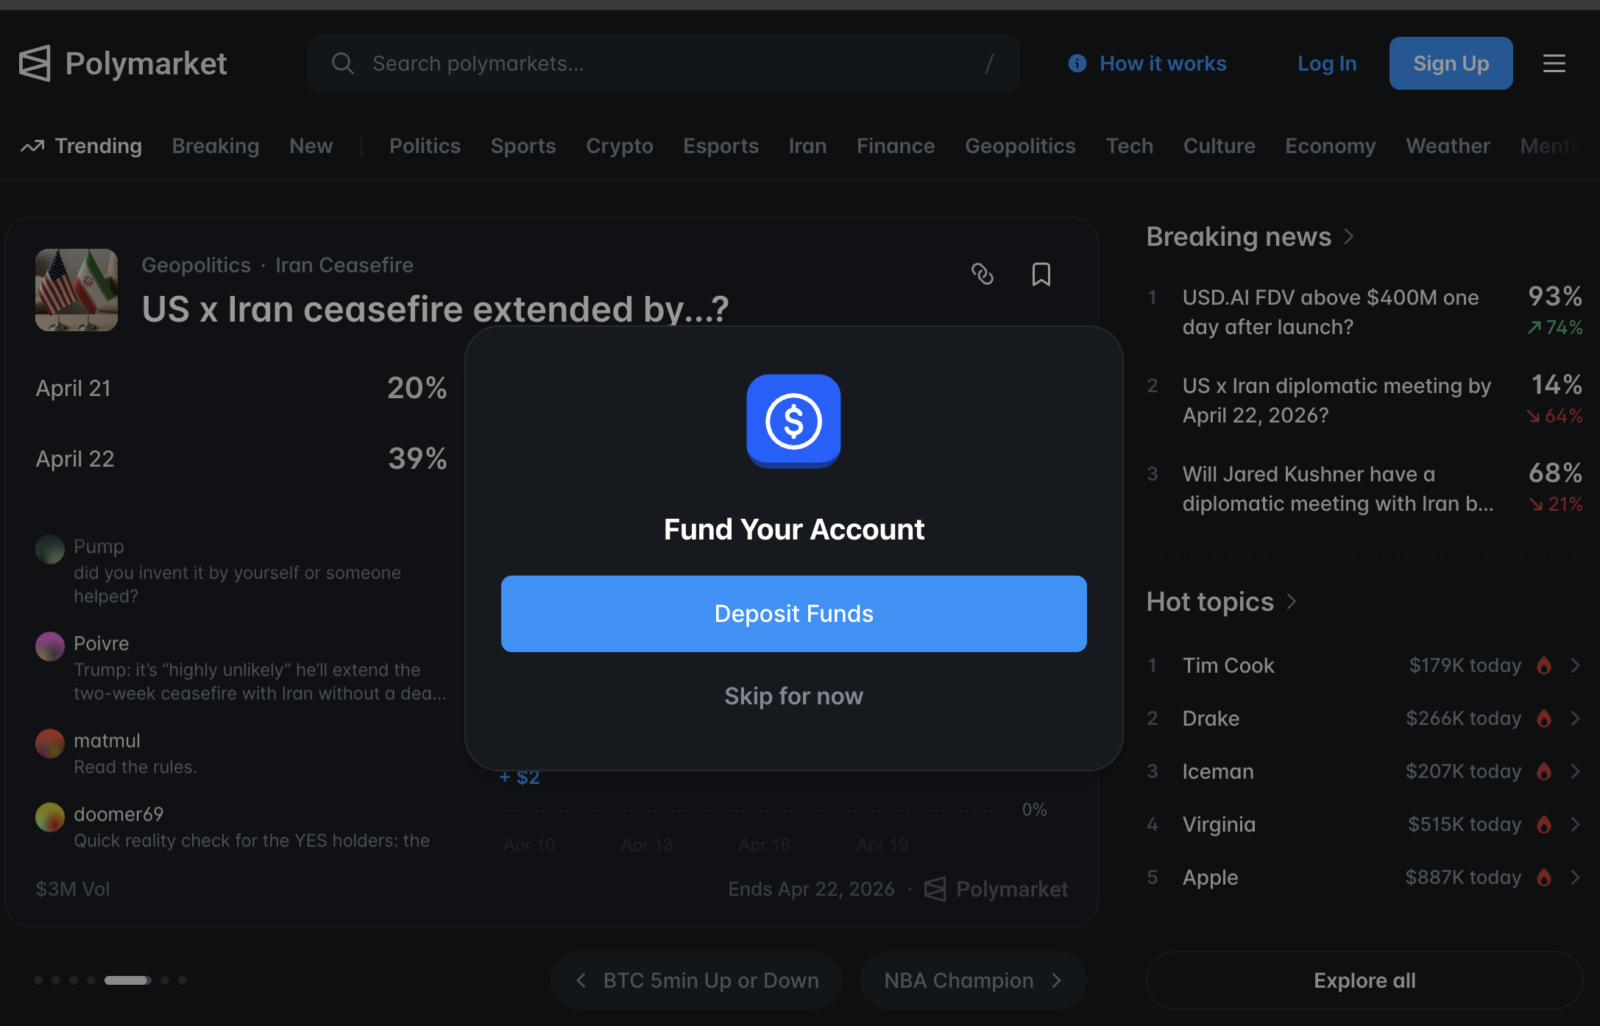This screenshot has width=1600, height=1026.
Task: Click Pump's avatar in comments
Action: click(50, 548)
